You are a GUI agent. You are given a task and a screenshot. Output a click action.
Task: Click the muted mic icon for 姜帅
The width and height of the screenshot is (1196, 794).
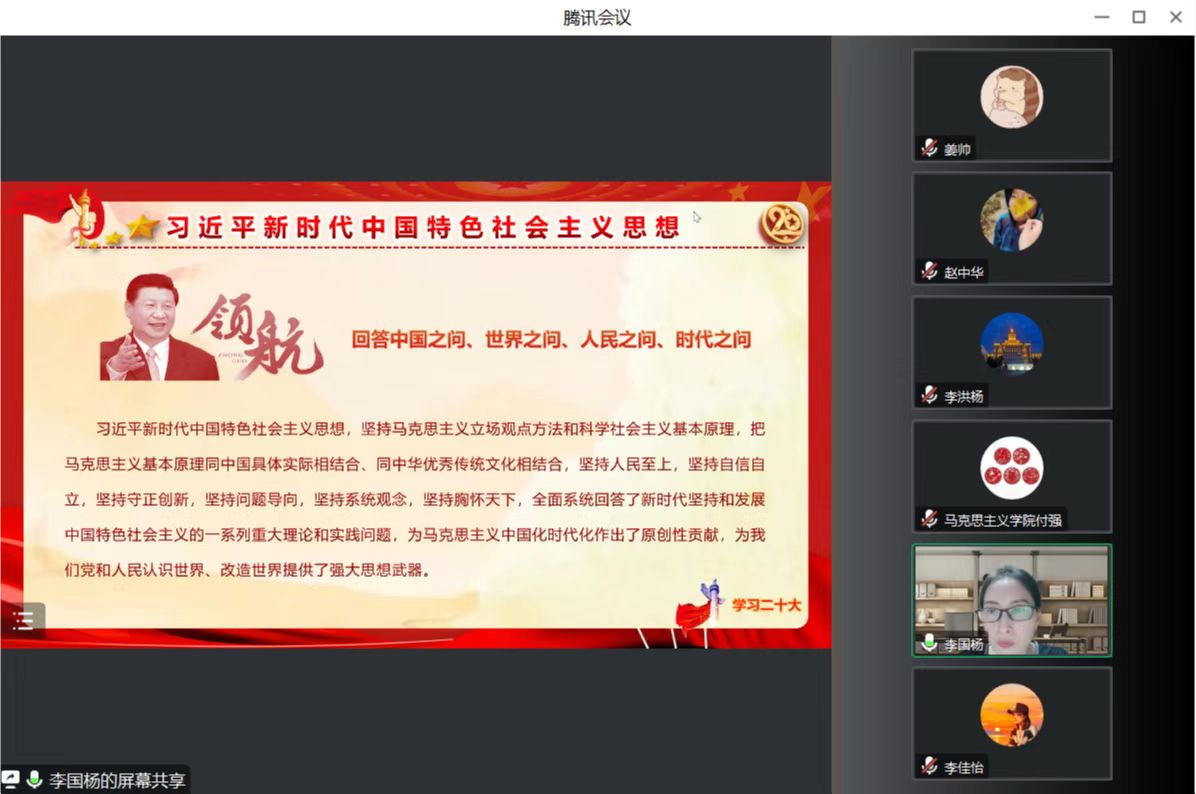930,149
